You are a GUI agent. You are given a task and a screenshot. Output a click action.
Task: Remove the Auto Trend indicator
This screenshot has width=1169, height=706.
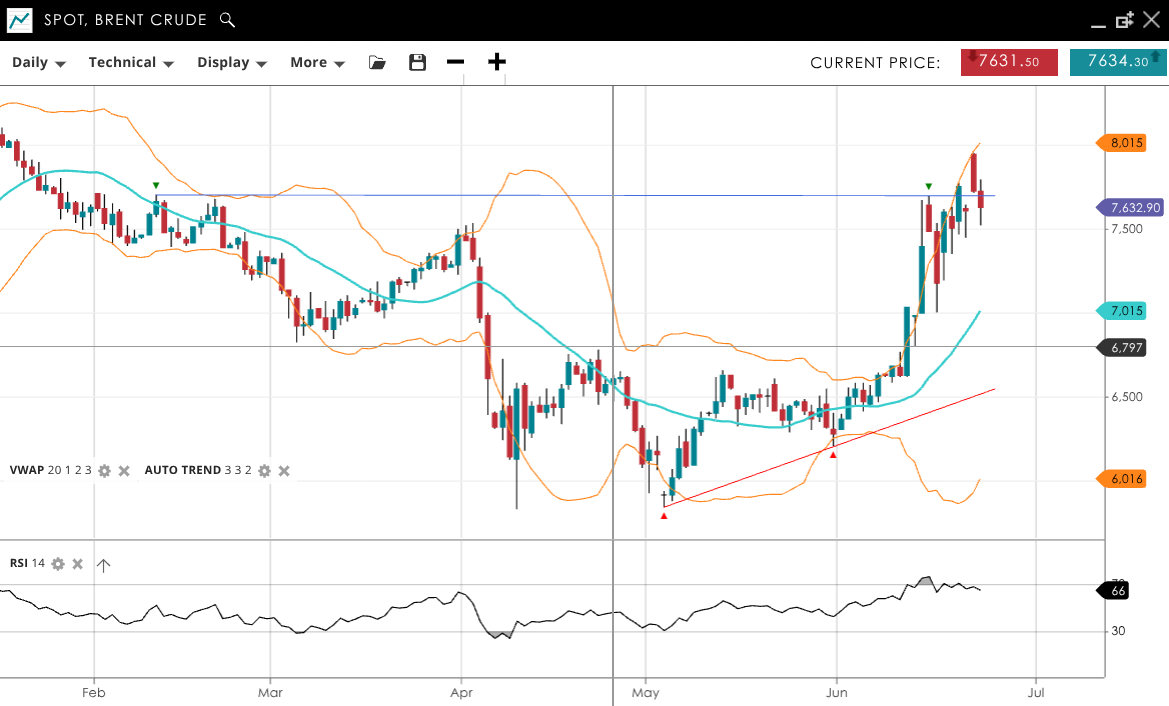(x=284, y=470)
